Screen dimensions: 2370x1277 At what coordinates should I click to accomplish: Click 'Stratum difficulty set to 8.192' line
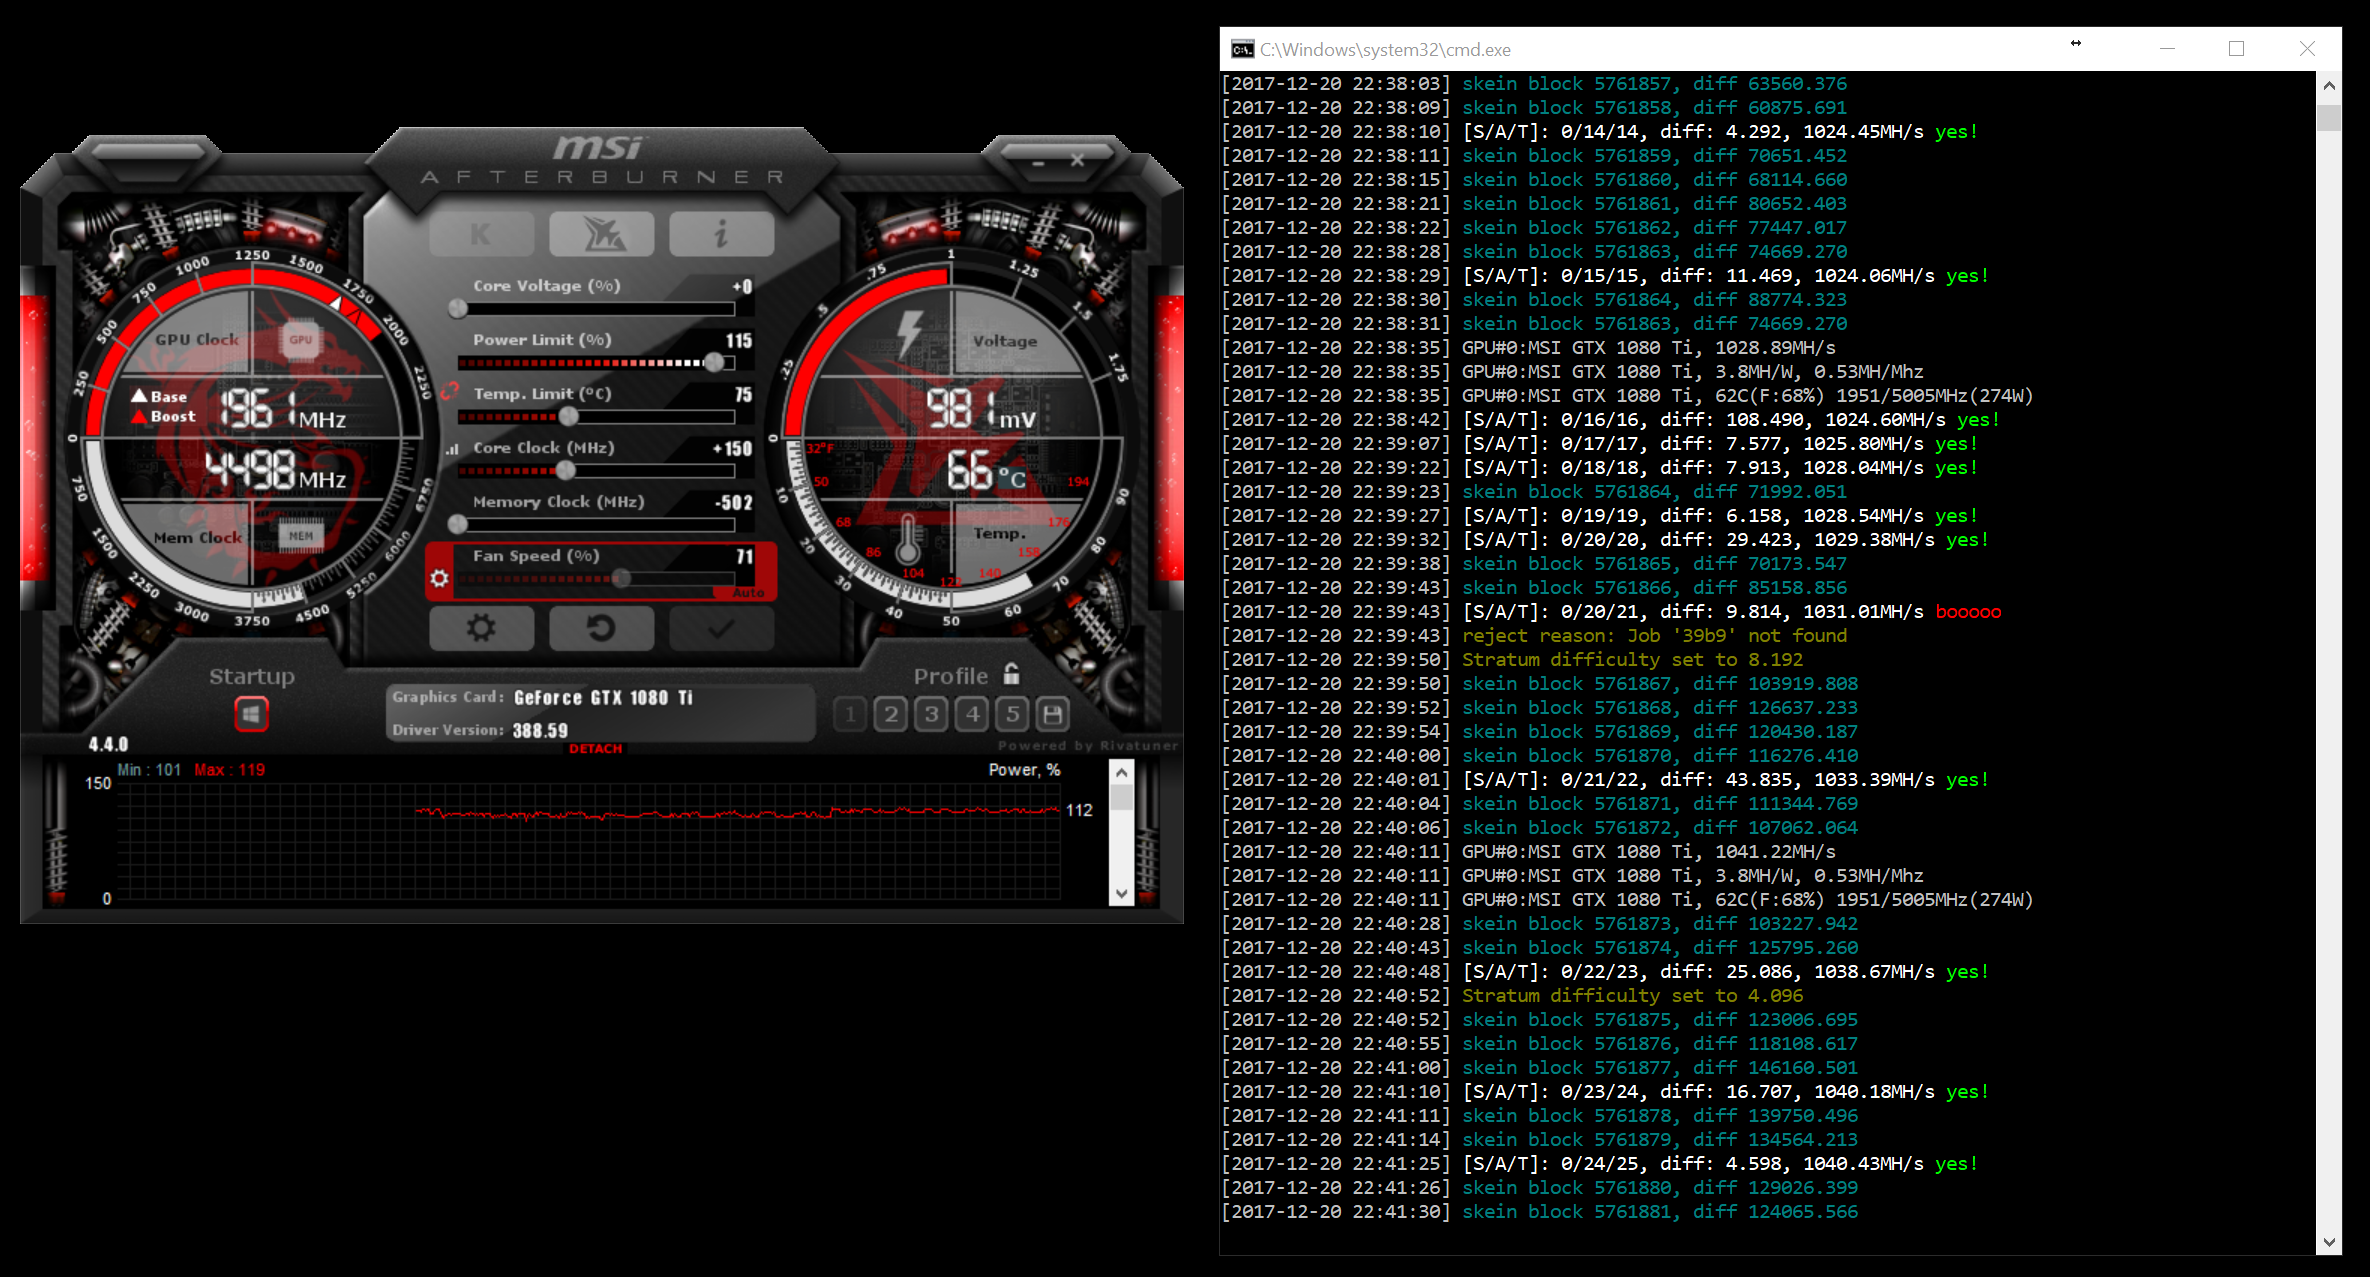click(1632, 660)
